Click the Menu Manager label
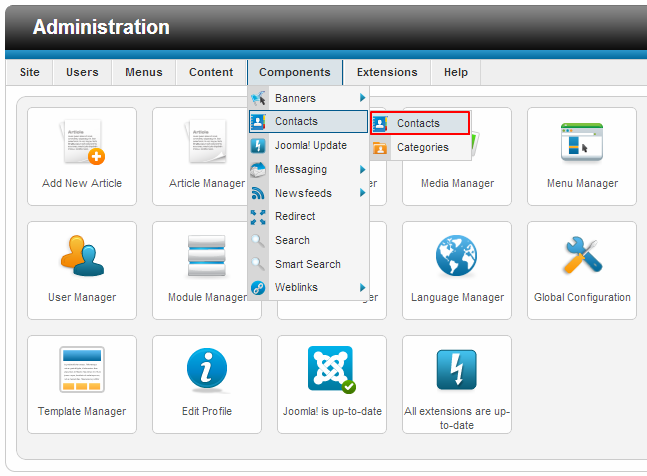This screenshot has width=647, height=476. point(582,183)
